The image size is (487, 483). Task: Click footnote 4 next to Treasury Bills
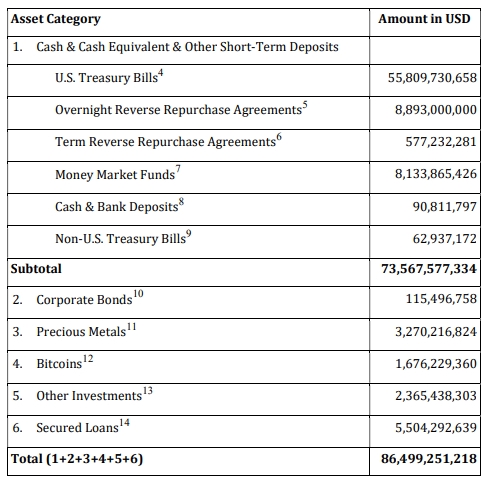161,73
